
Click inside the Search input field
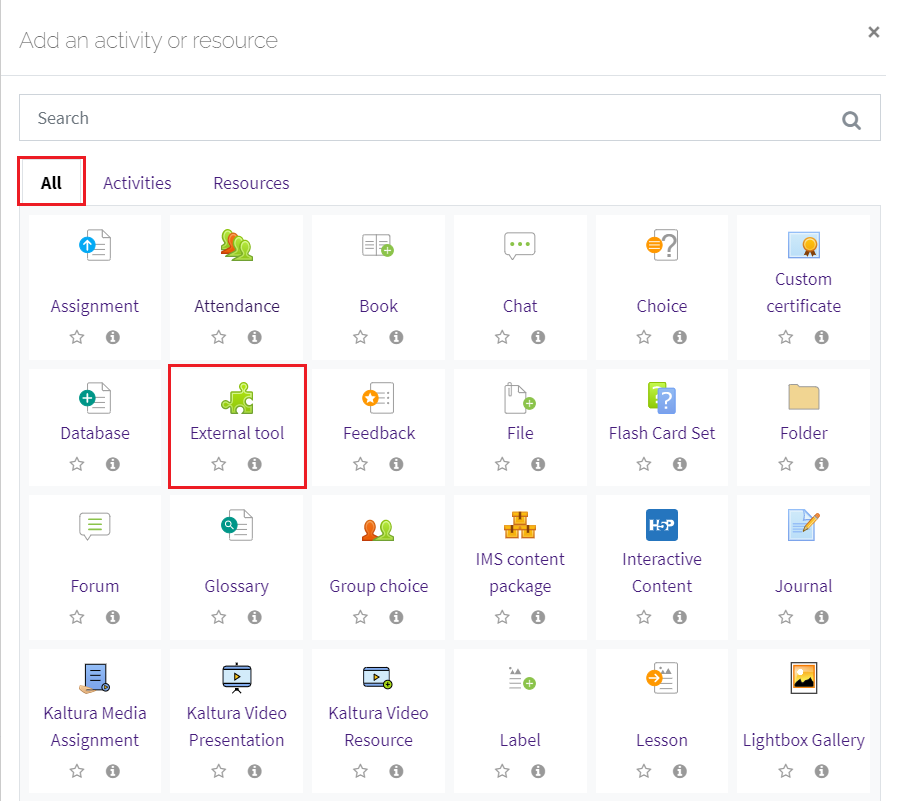coord(400,118)
